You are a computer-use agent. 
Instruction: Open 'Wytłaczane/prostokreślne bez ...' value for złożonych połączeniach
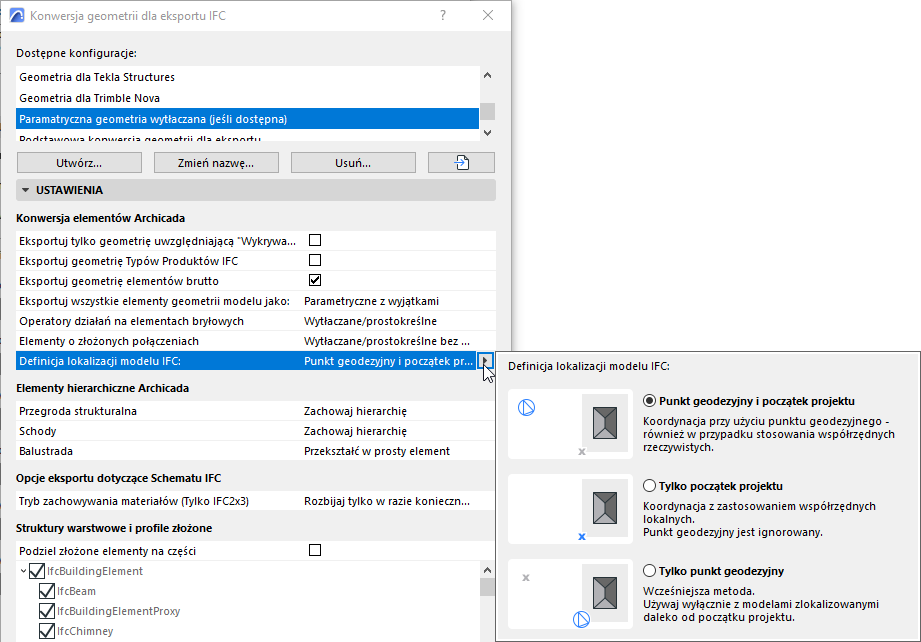pyautogui.click(x=386, y=341)
